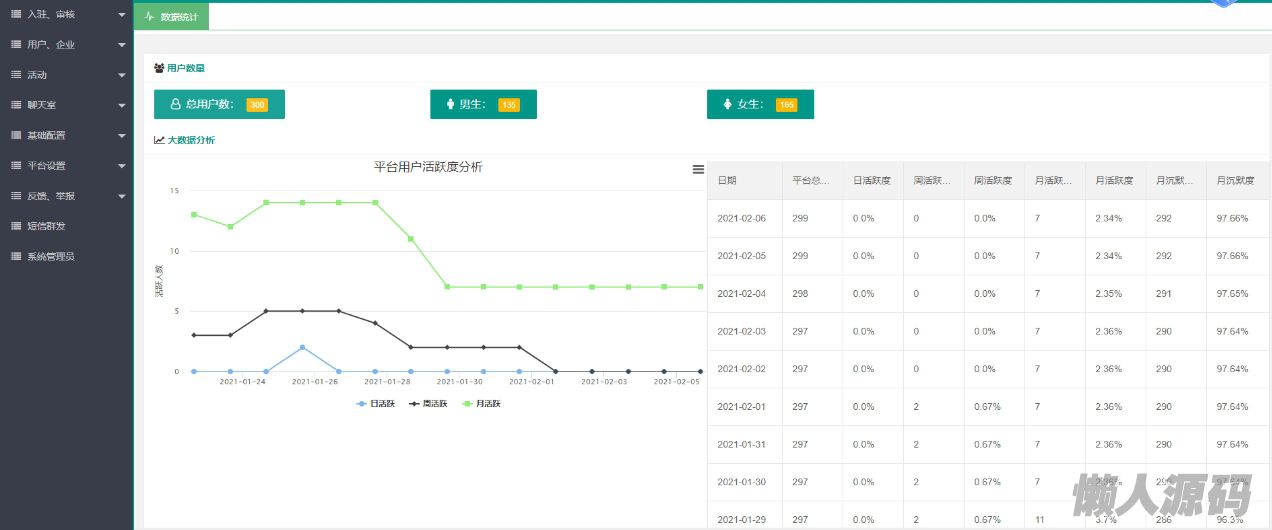Click the male figure icon beside 男生
The width and height of the screenshot is (1272, 530).
450,104
